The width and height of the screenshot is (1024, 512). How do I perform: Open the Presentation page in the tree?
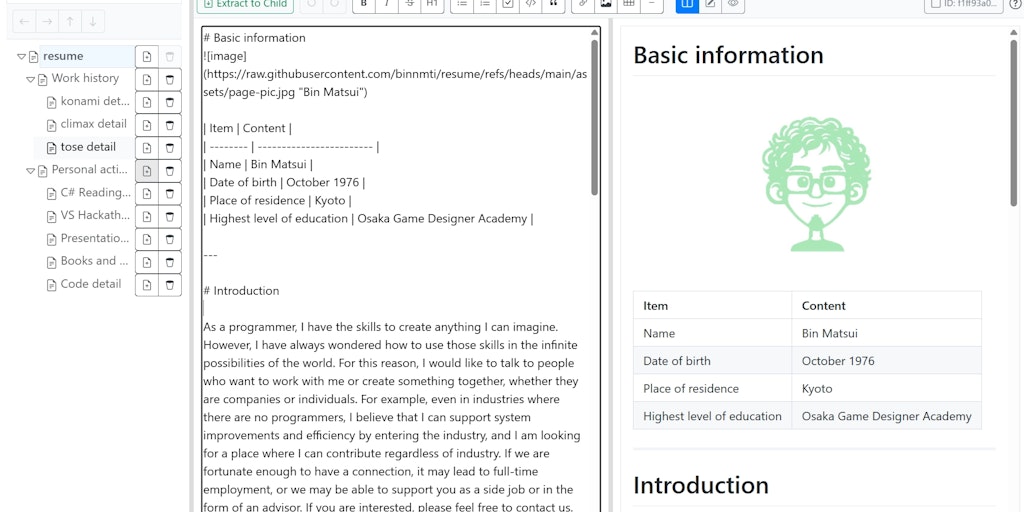coord(95,238)
